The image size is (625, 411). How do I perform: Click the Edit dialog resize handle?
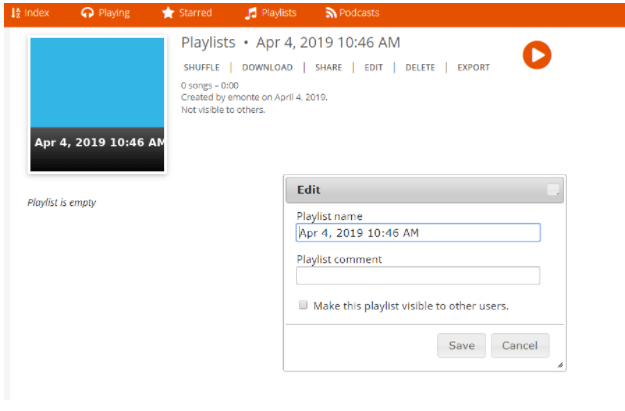coord(559,365)
